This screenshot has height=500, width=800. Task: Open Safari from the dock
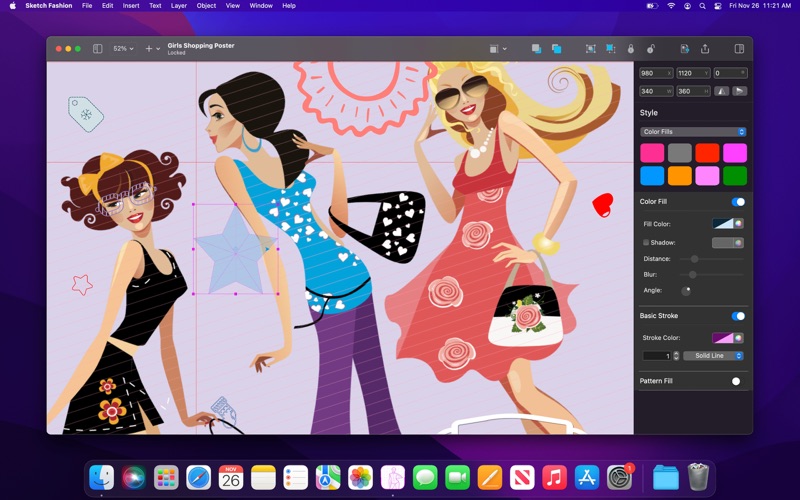198,478
